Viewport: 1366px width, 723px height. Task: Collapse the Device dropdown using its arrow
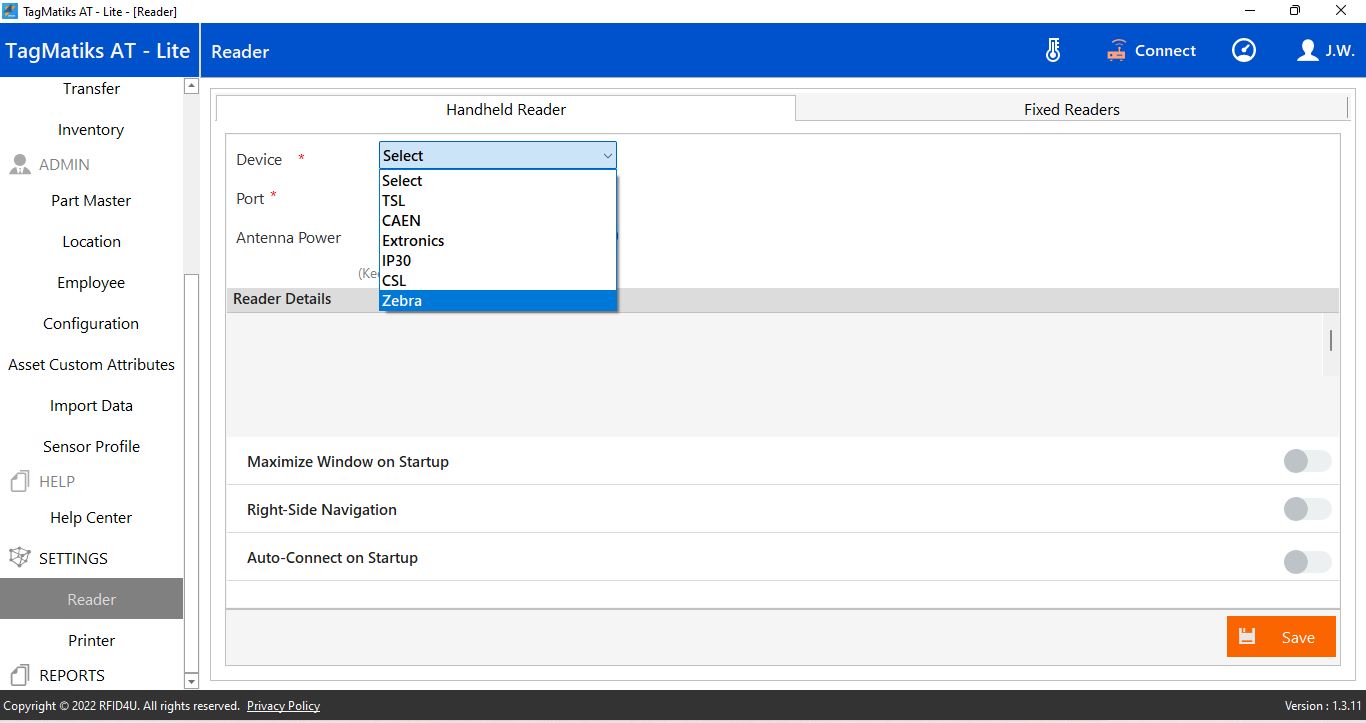pos(607,156)
